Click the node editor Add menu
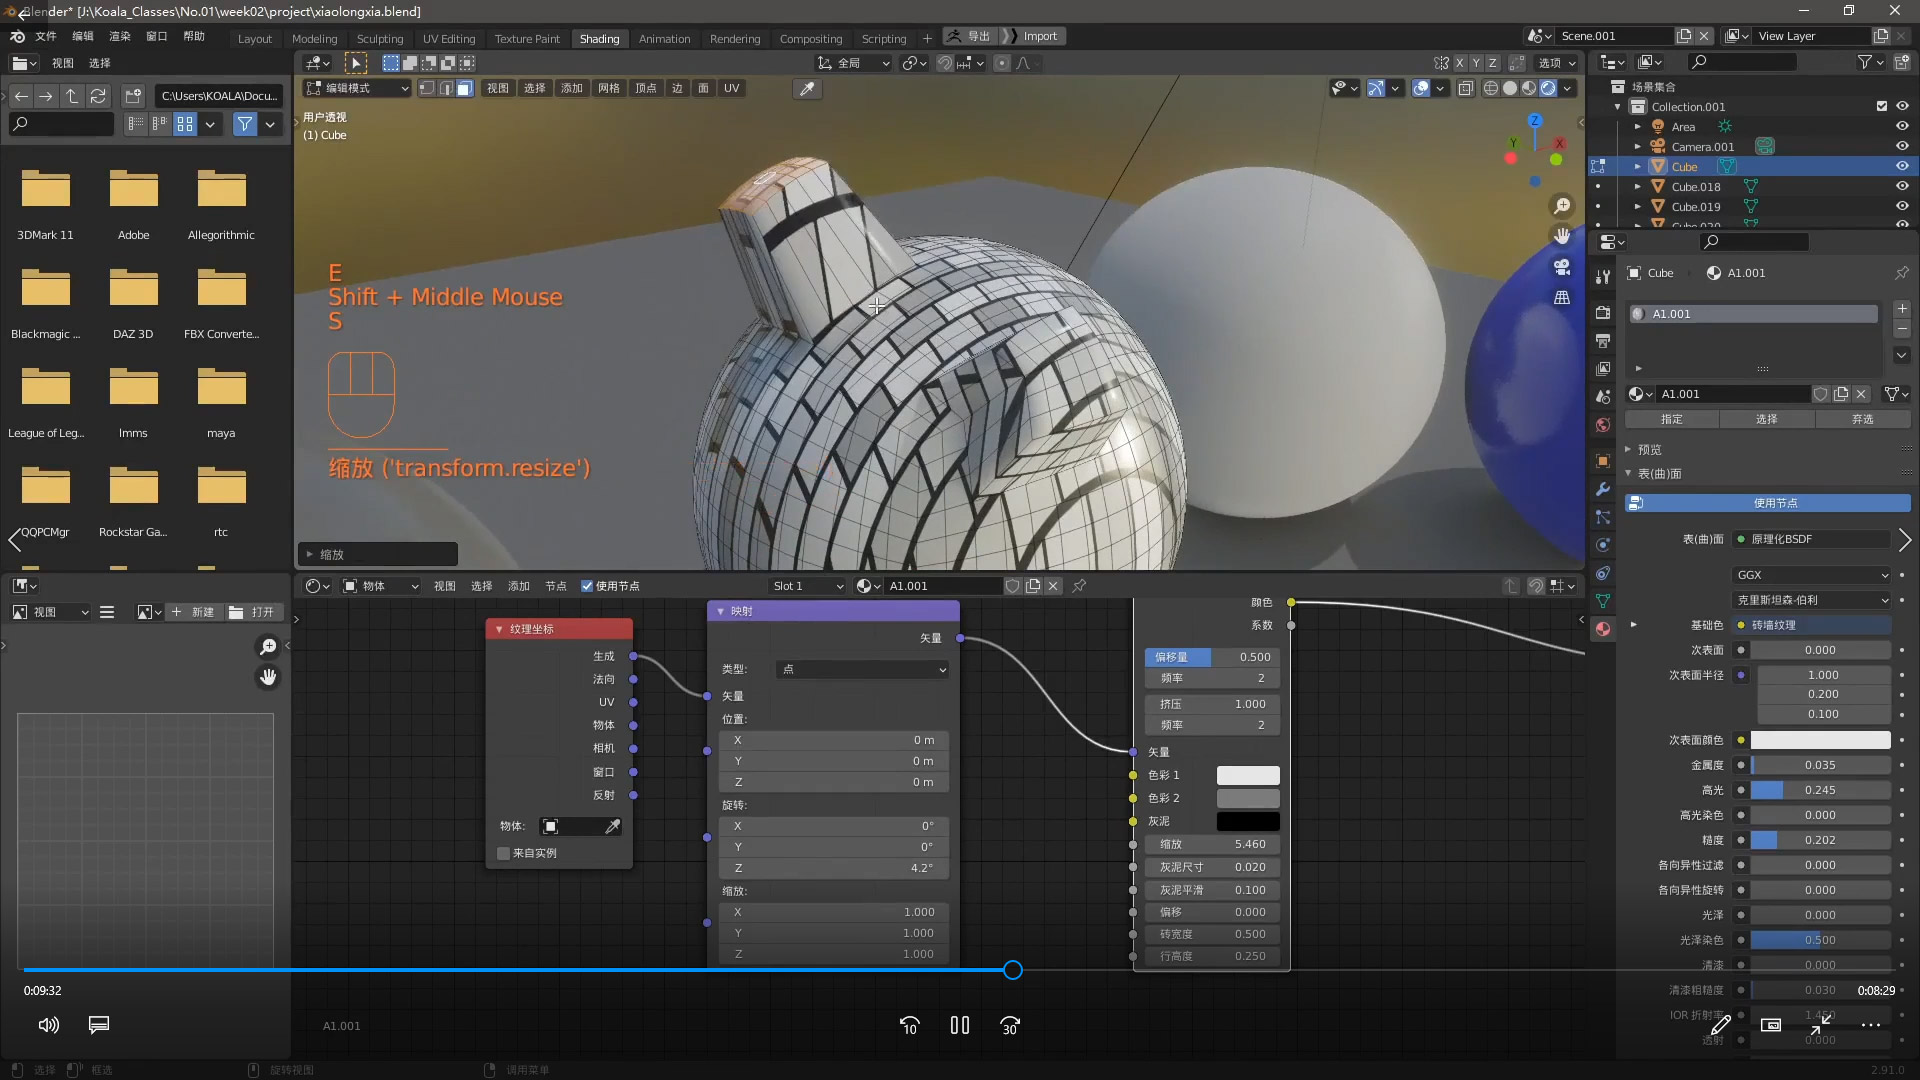The image size is (1920, 1080). (517, 585)
